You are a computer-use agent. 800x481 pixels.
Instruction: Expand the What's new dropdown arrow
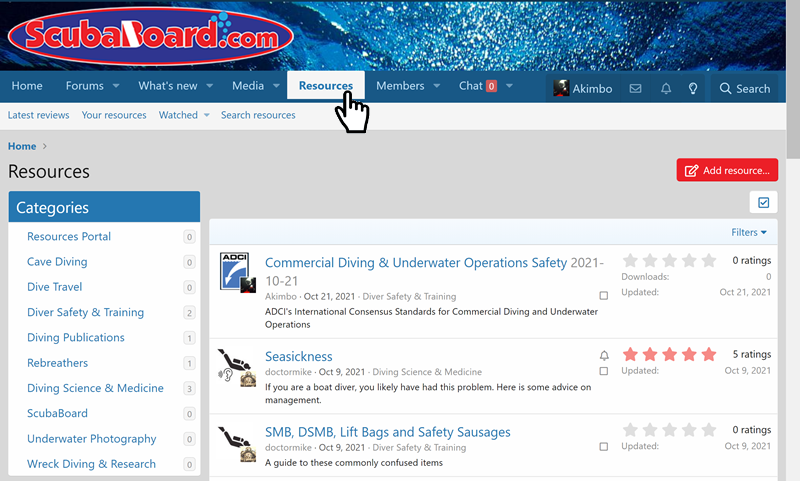(x=210, y=86)
